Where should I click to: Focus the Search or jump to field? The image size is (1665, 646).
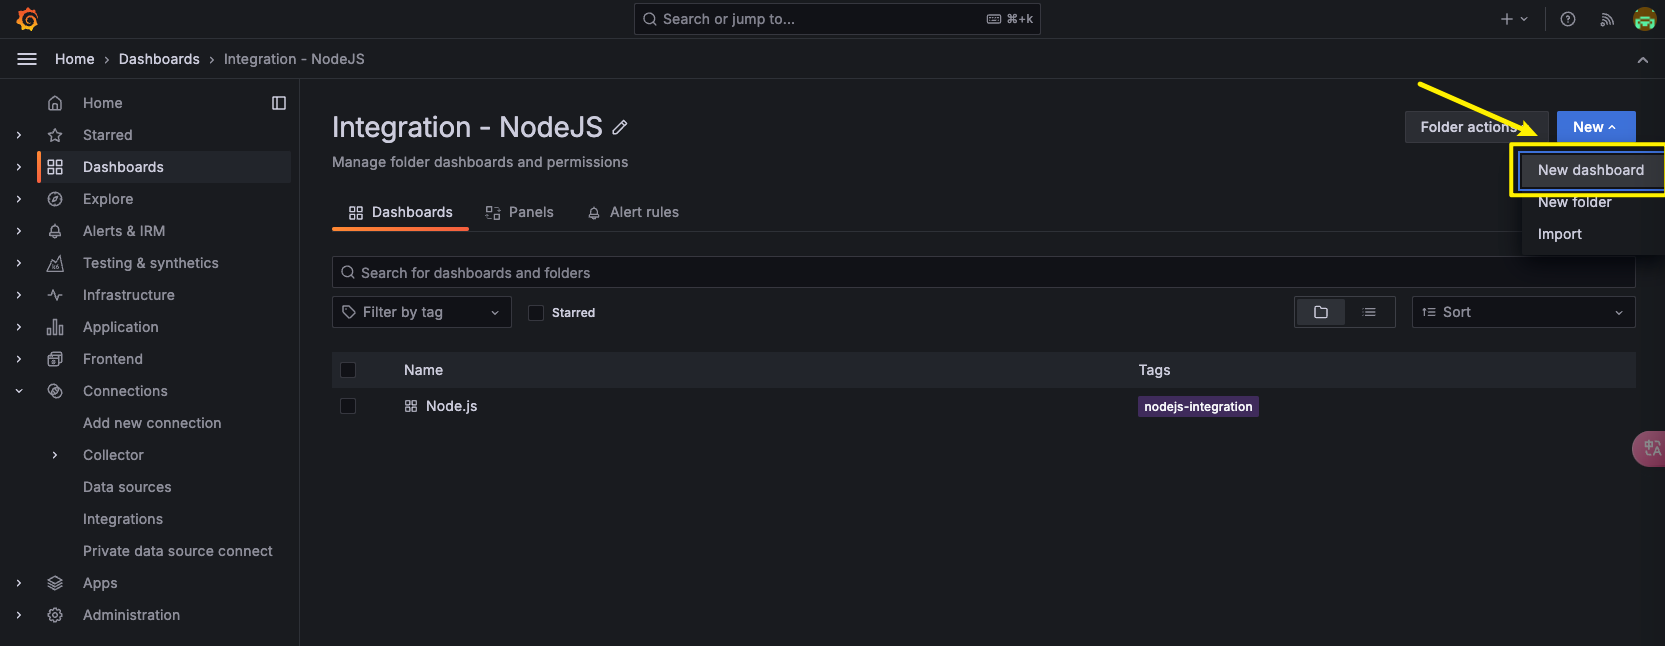pyautogui.click(x=837, y=19)
